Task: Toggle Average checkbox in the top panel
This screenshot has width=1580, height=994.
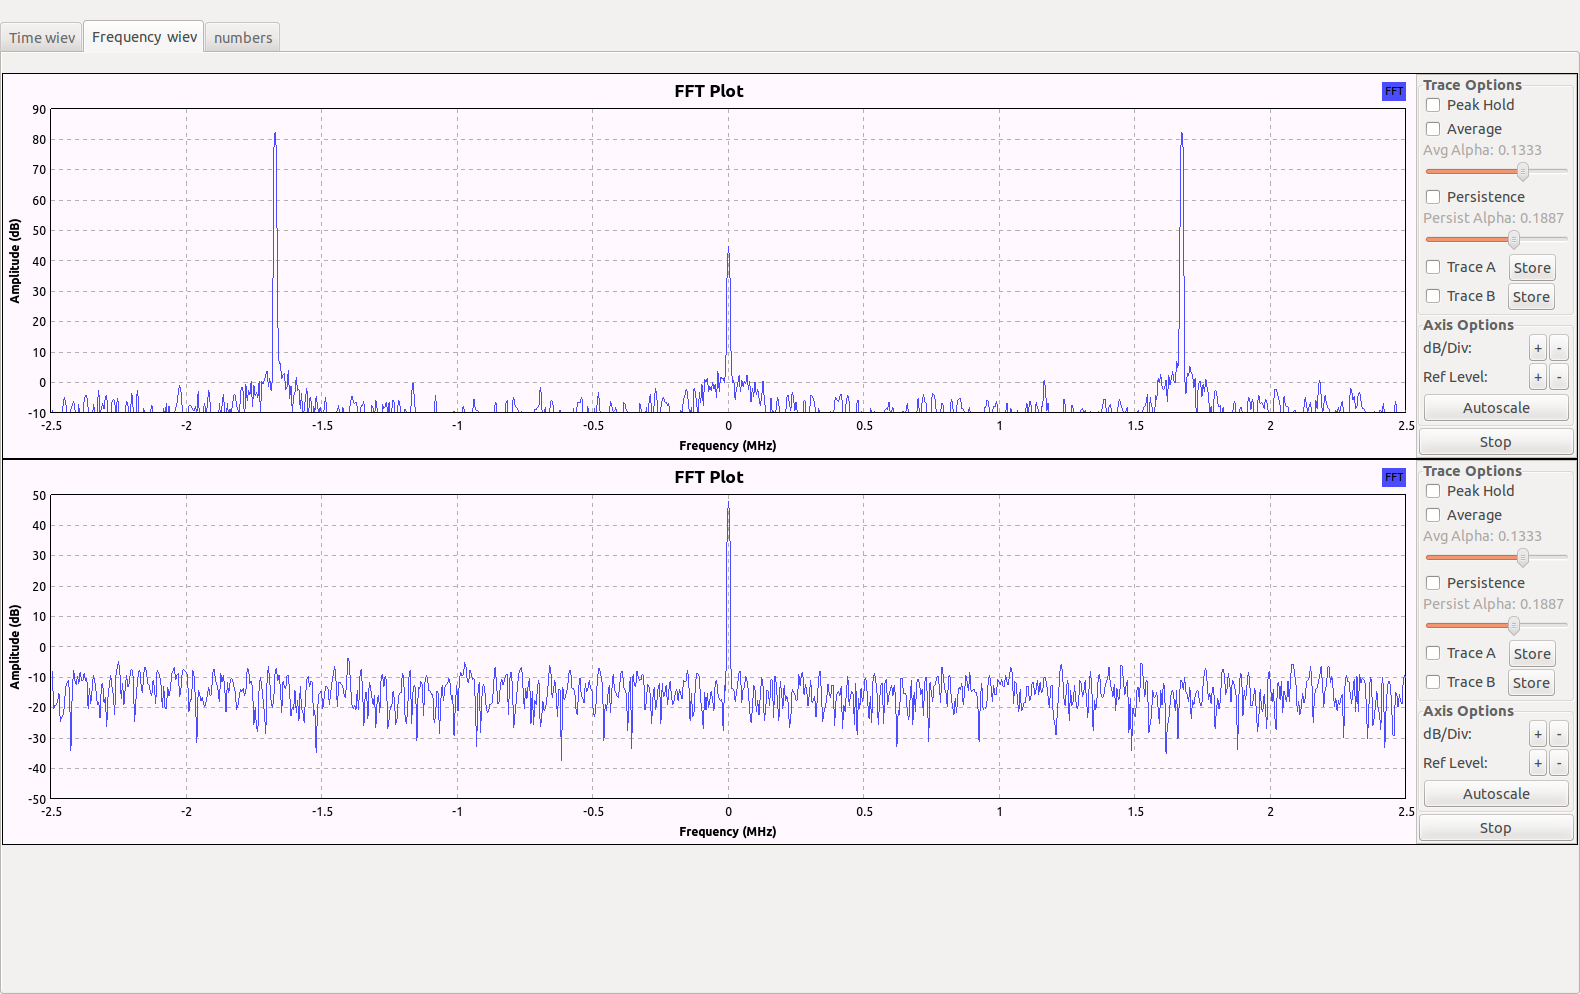Action: click(1433, 129)
